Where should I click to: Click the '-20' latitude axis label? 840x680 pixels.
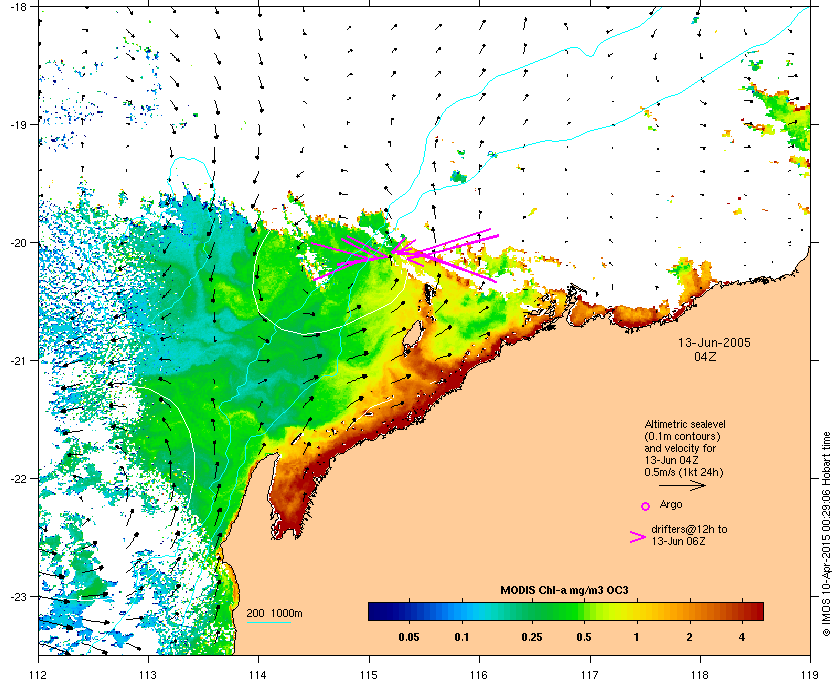(x=18, y=243)
